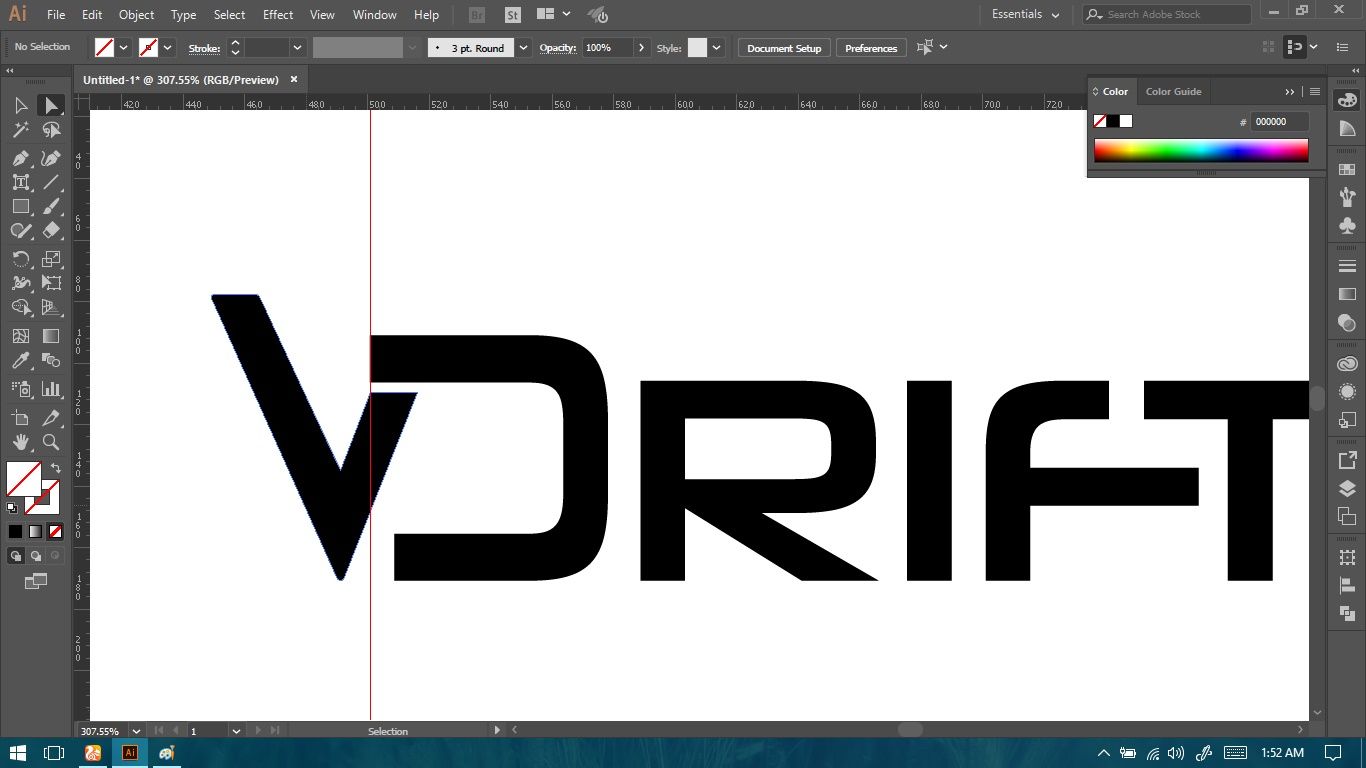Activate the Type tool
This screenshot has width=1366, height=768.
point(20,182)
